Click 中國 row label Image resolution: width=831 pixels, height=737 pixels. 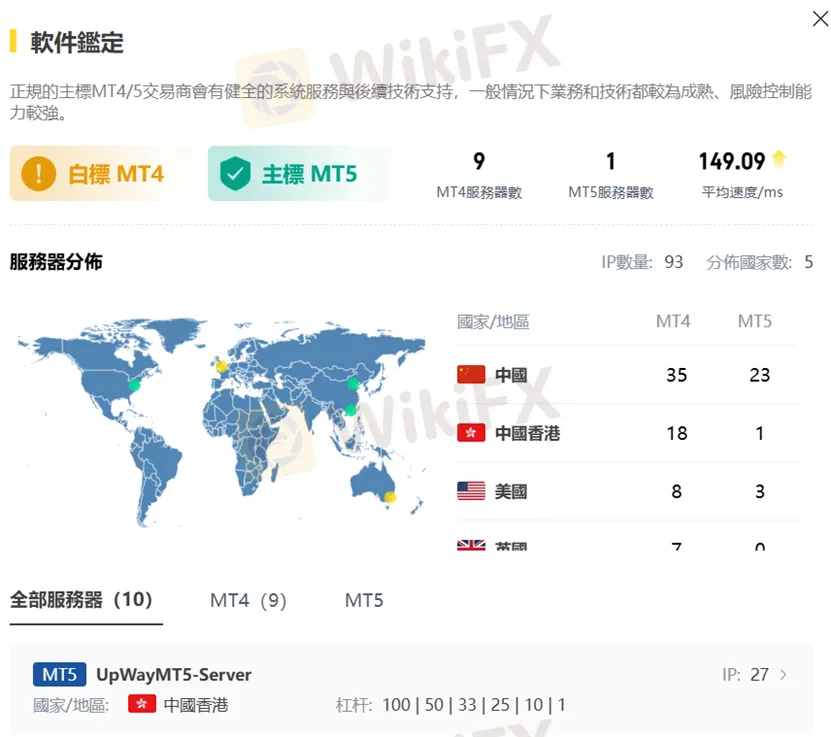[x=511, y=375]
